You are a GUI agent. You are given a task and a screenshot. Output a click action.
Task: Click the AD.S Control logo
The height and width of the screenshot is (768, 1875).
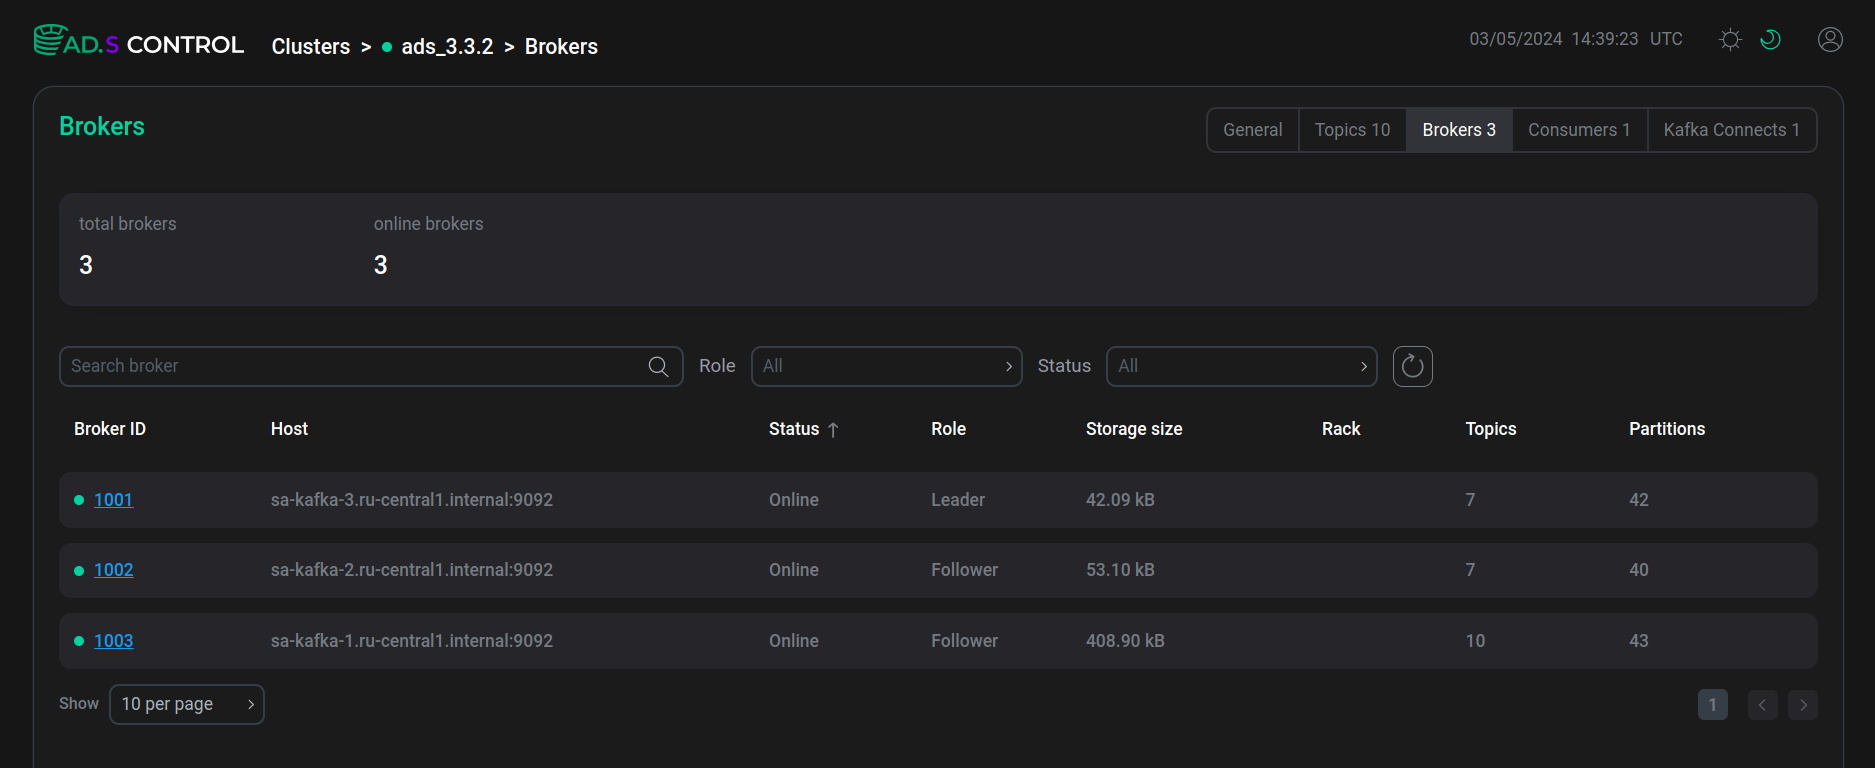(x=139, y=42)
